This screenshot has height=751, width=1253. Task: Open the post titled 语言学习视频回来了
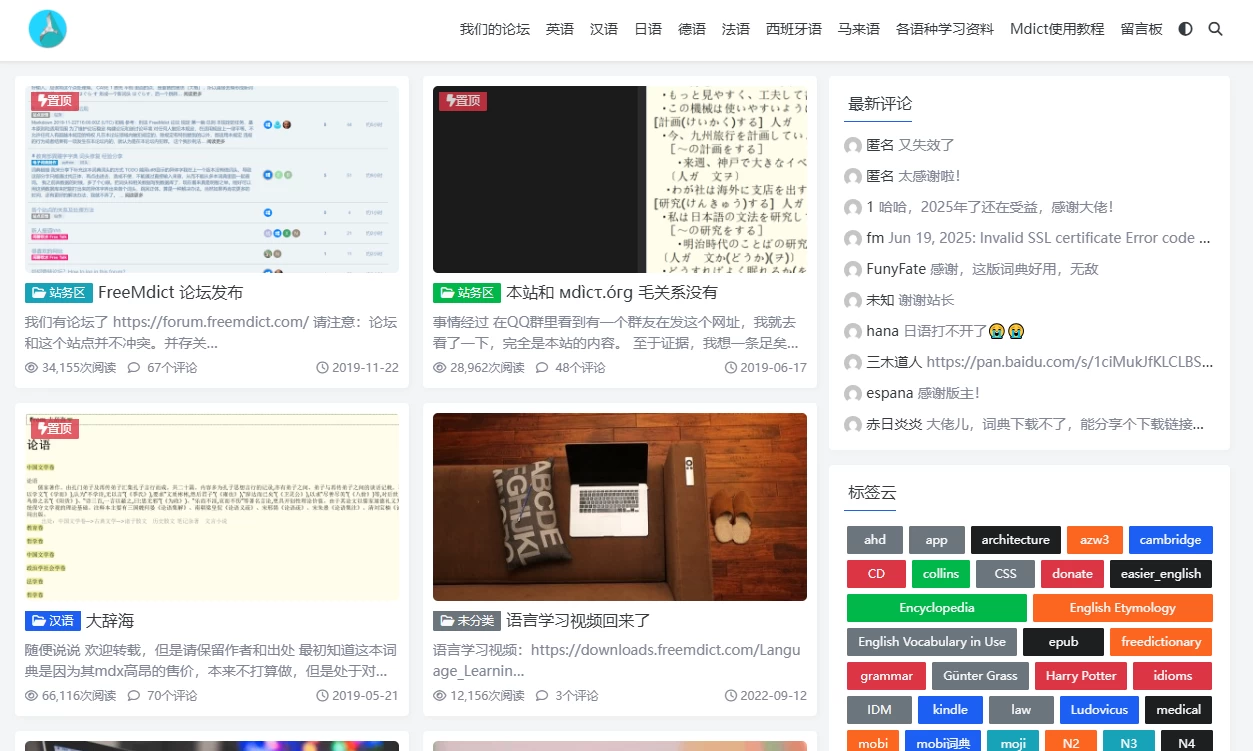coord(578,621)
